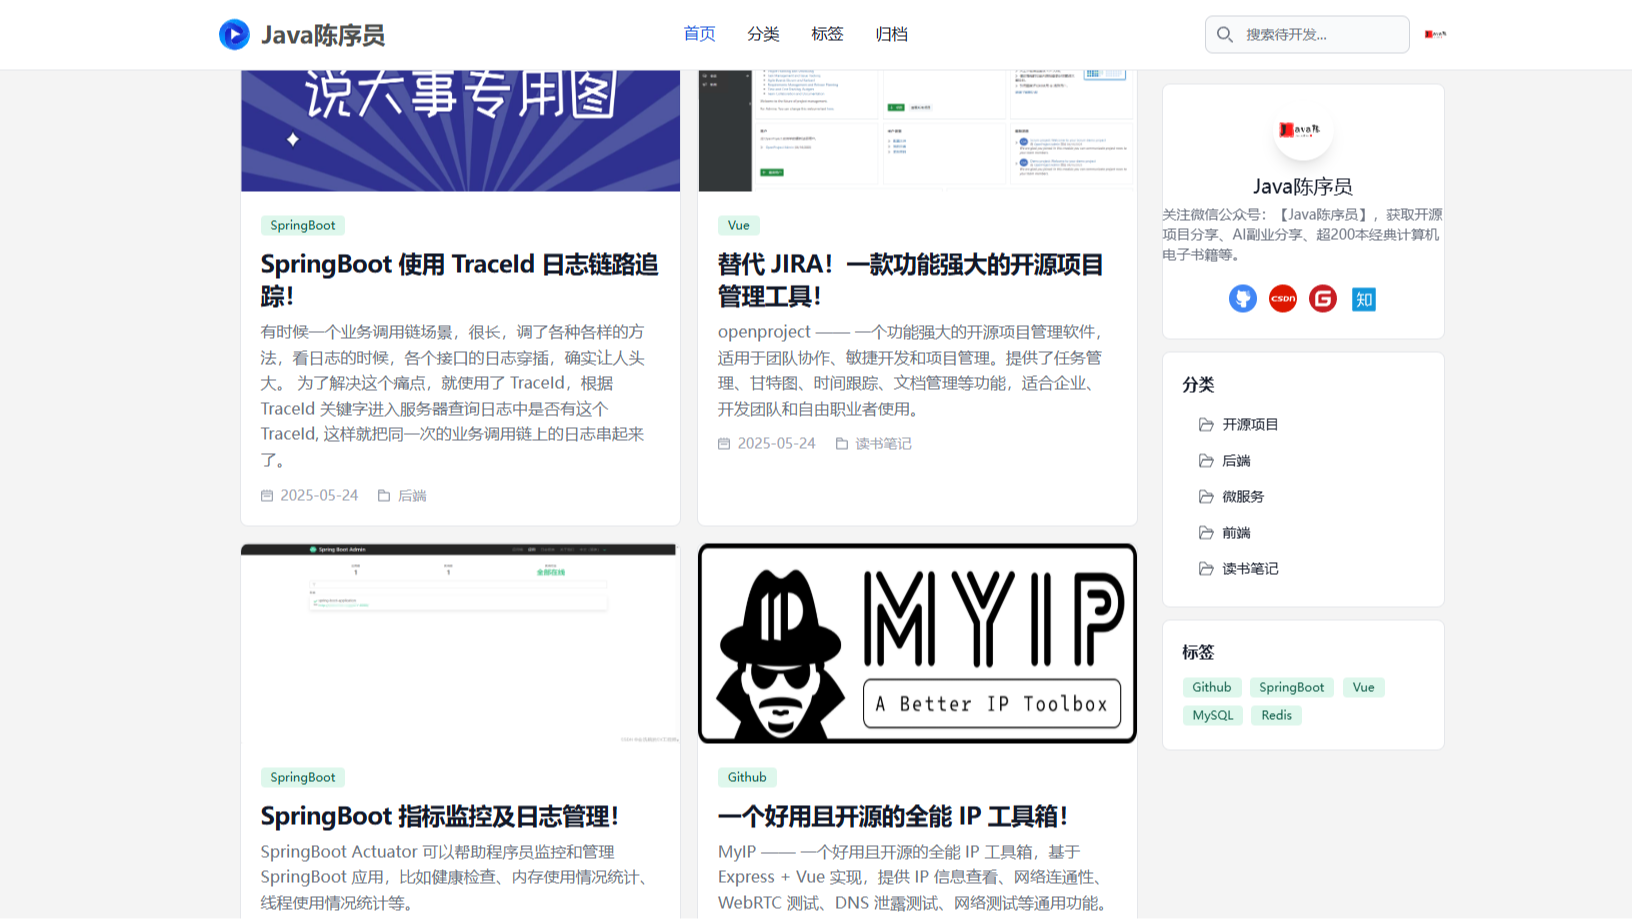Click SpringBoot tag on TraceId post

pos(303,225)
